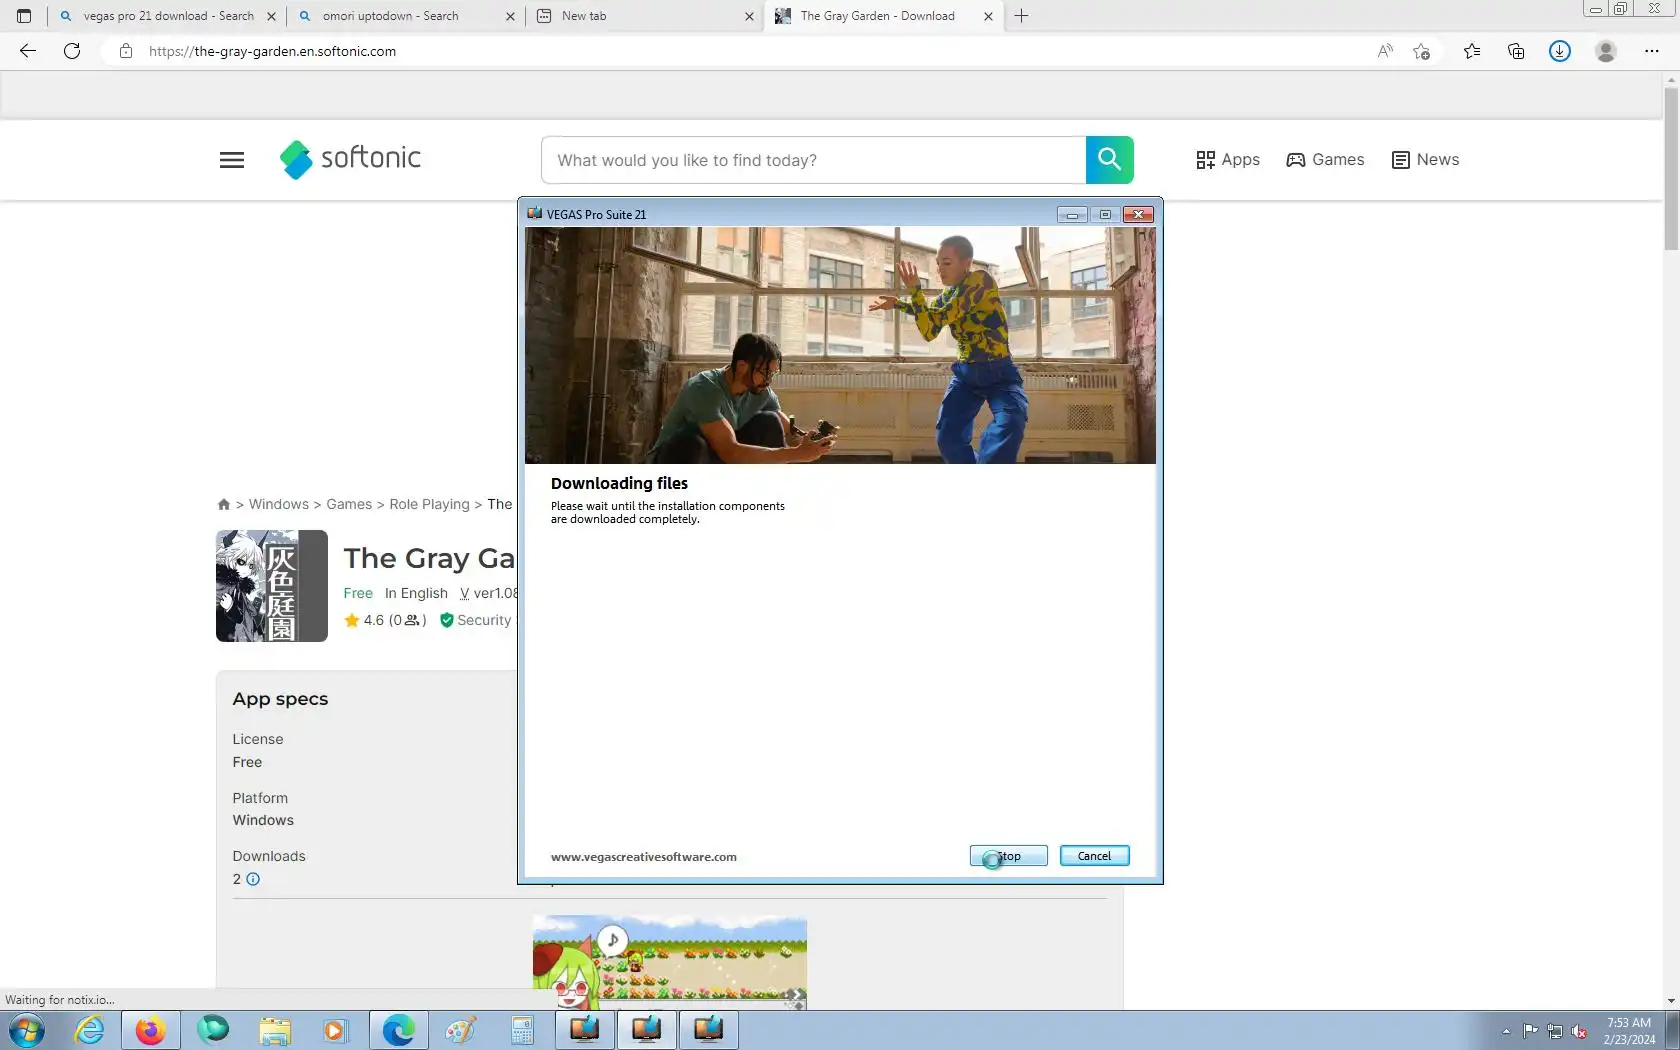Click the Security status link
Viewport: 1680px width, 1050px height.
[x=476, y=620]
